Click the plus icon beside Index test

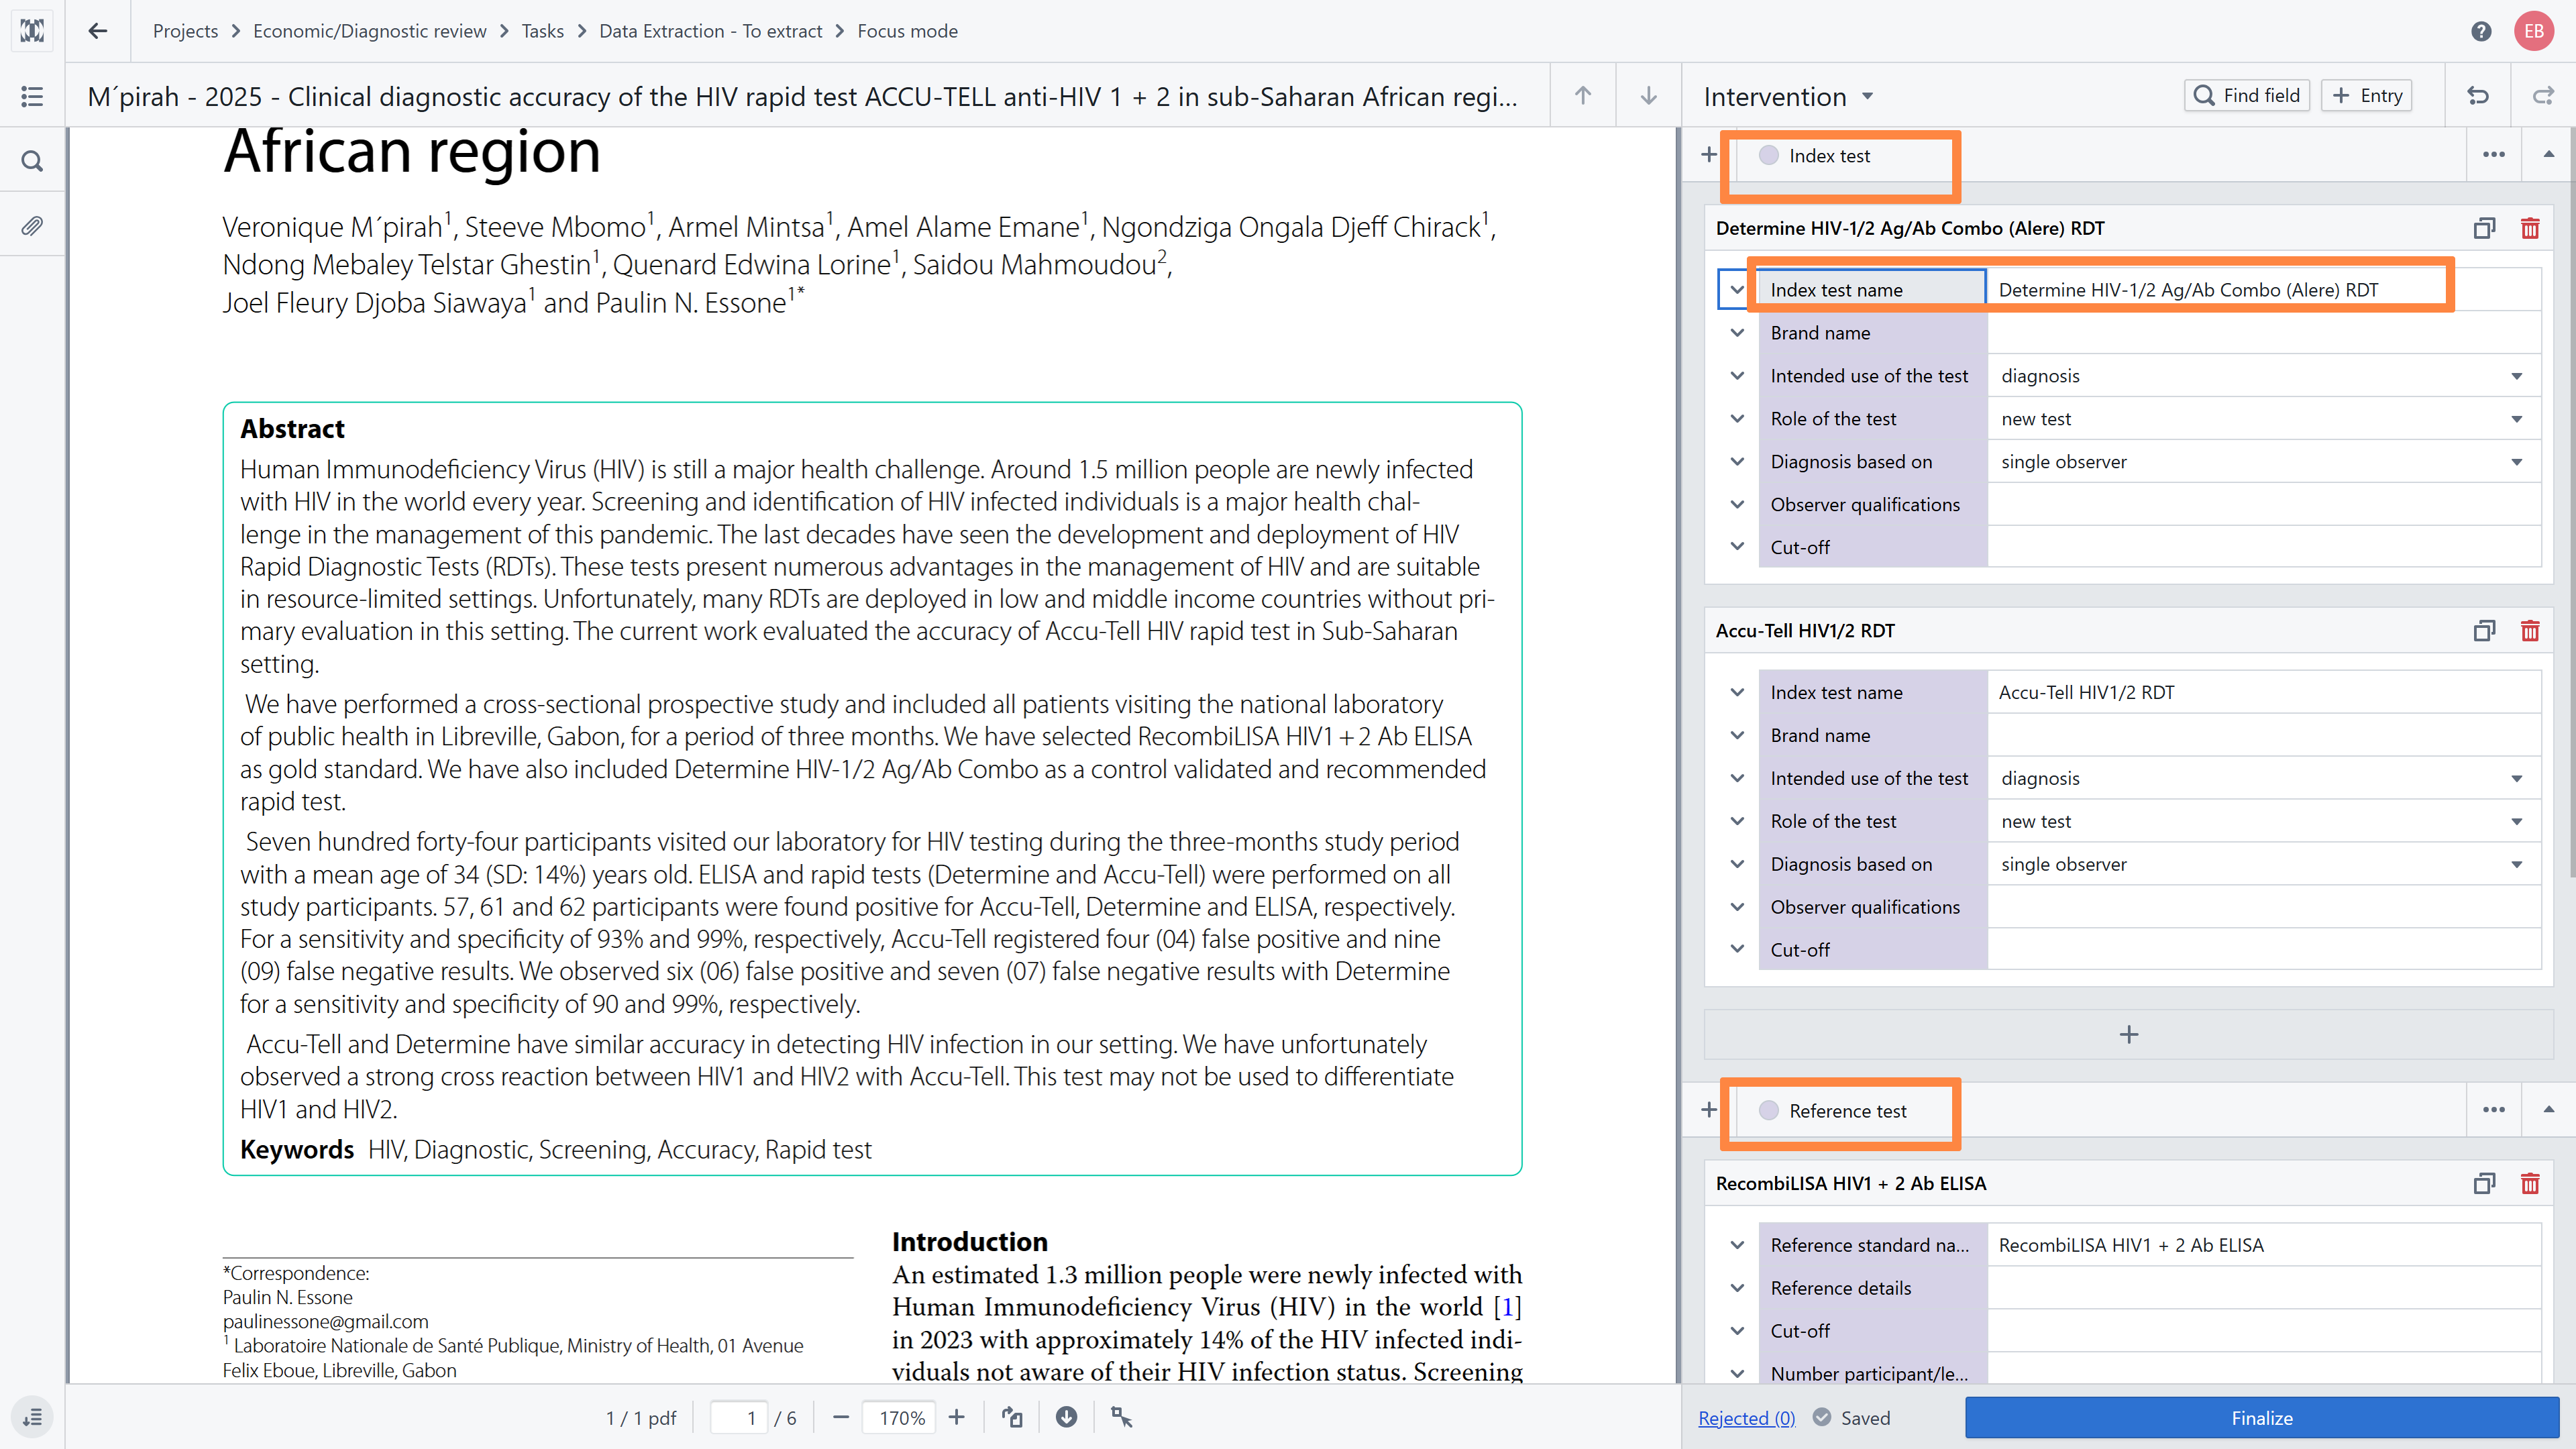[x=1709, y=155]
